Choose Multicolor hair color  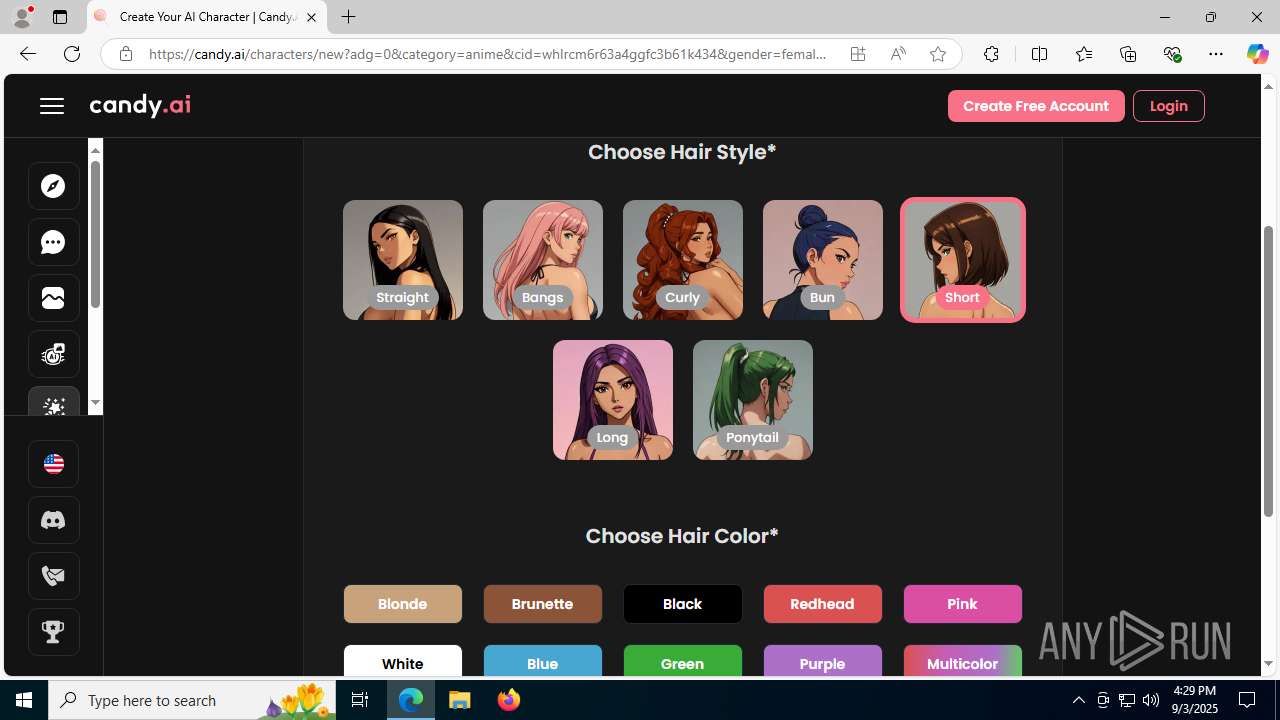[x=963, y=661]
